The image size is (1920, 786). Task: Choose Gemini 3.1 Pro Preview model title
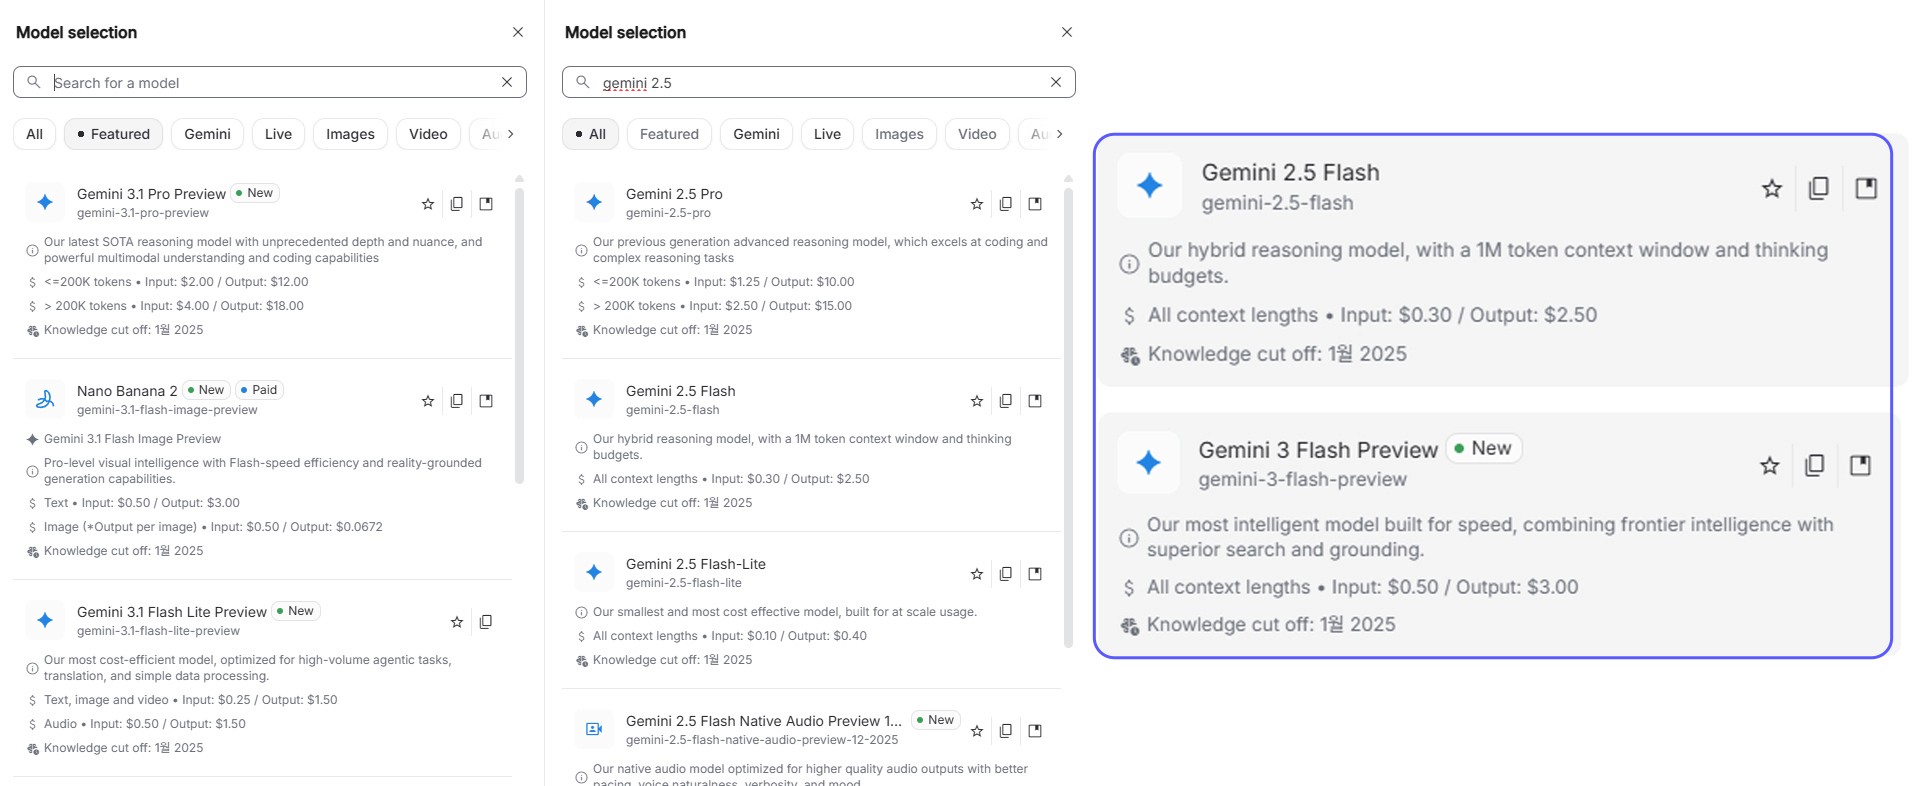(x=151, y=194)
